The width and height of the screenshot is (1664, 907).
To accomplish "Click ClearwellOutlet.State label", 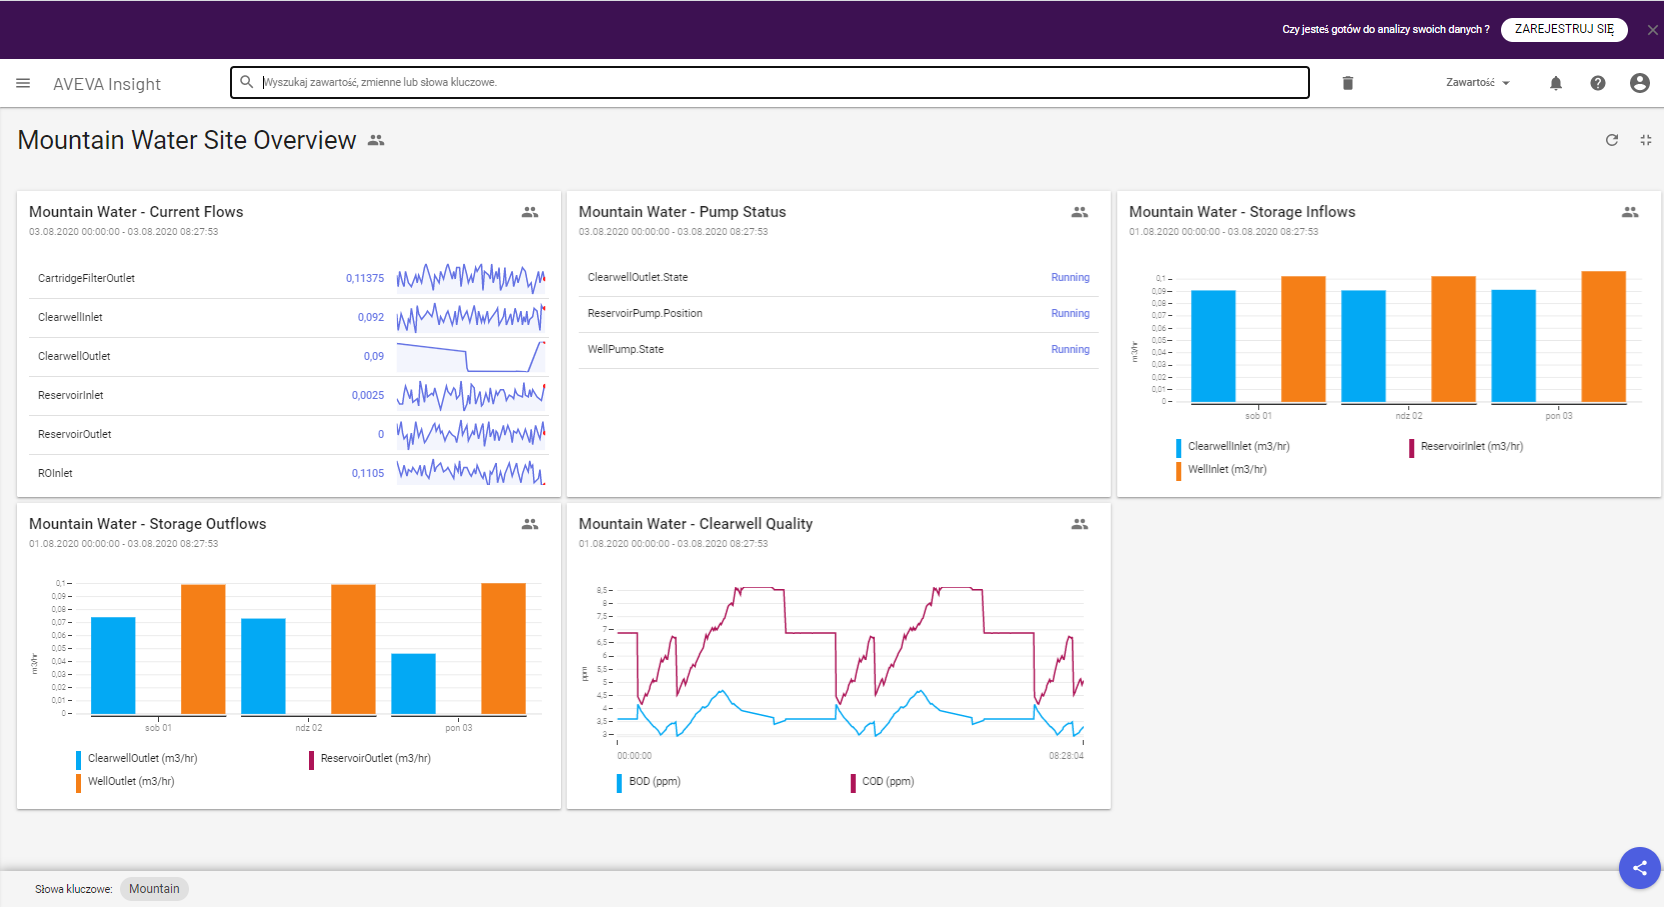I will click(x=638, y=278).
